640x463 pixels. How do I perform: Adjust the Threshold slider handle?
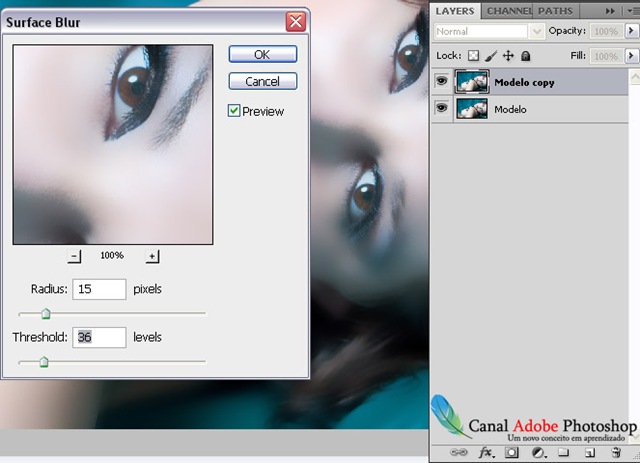44,362
